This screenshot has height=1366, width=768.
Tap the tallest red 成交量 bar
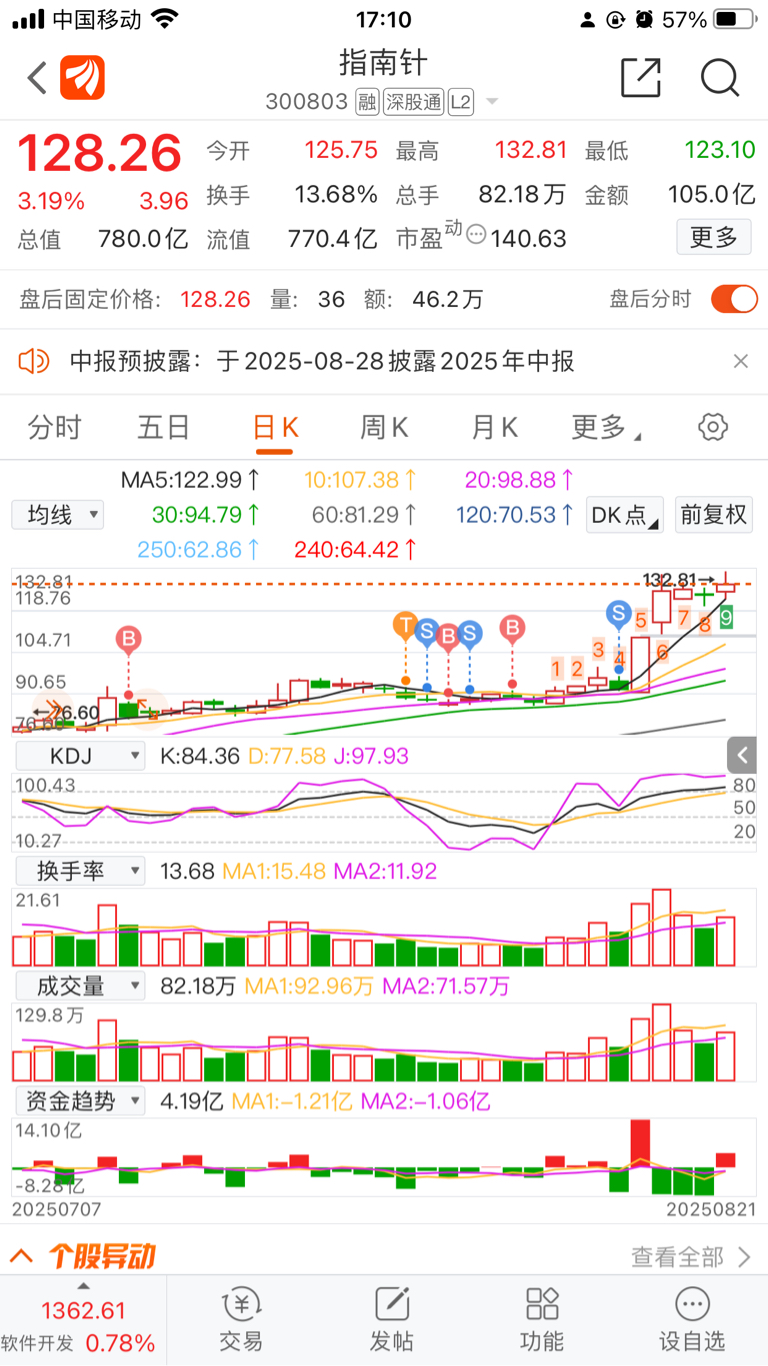click(662, 1042)
